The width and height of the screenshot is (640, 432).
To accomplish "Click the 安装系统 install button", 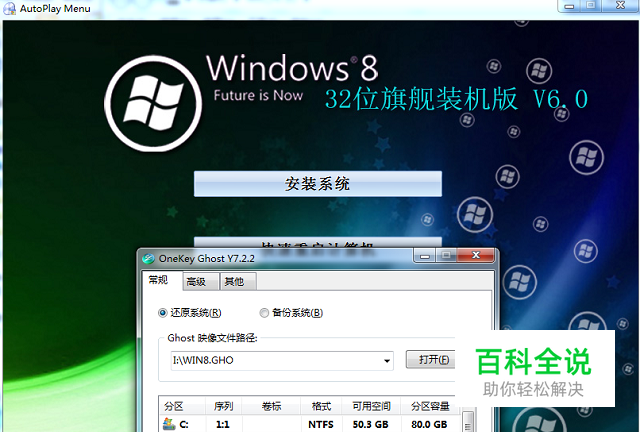I will pos(318,184).
